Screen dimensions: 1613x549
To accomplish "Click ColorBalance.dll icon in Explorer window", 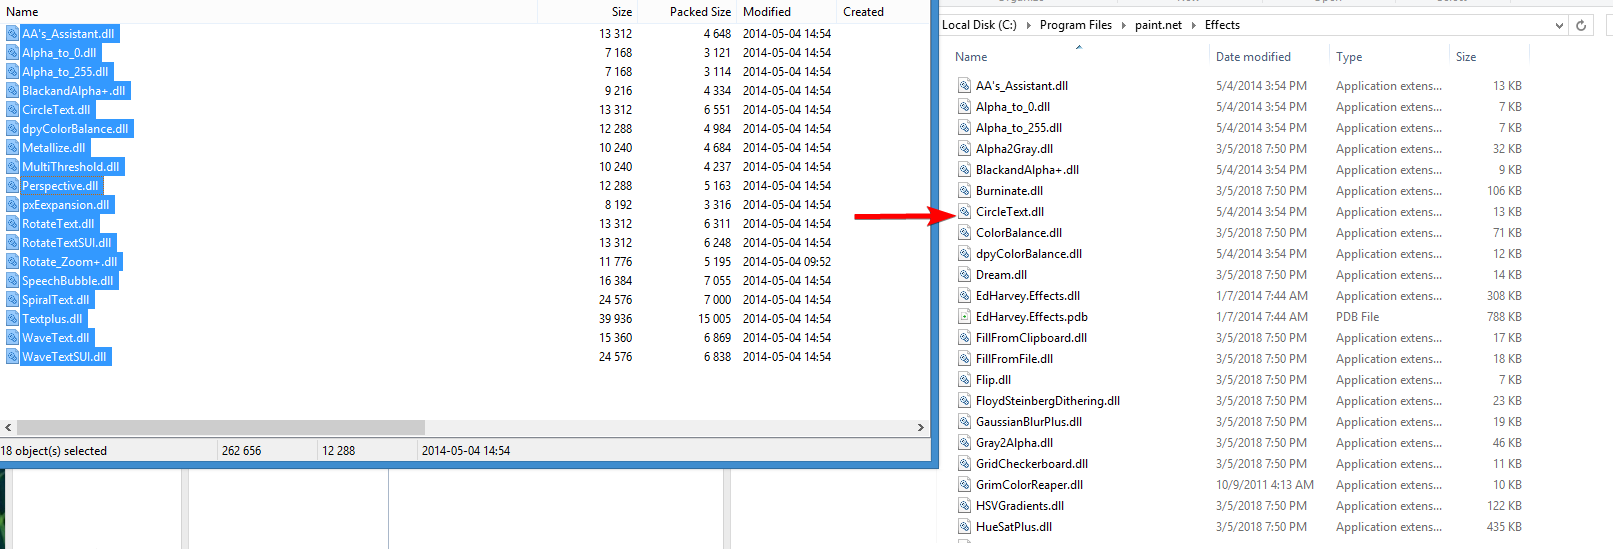I will (965, 233).
